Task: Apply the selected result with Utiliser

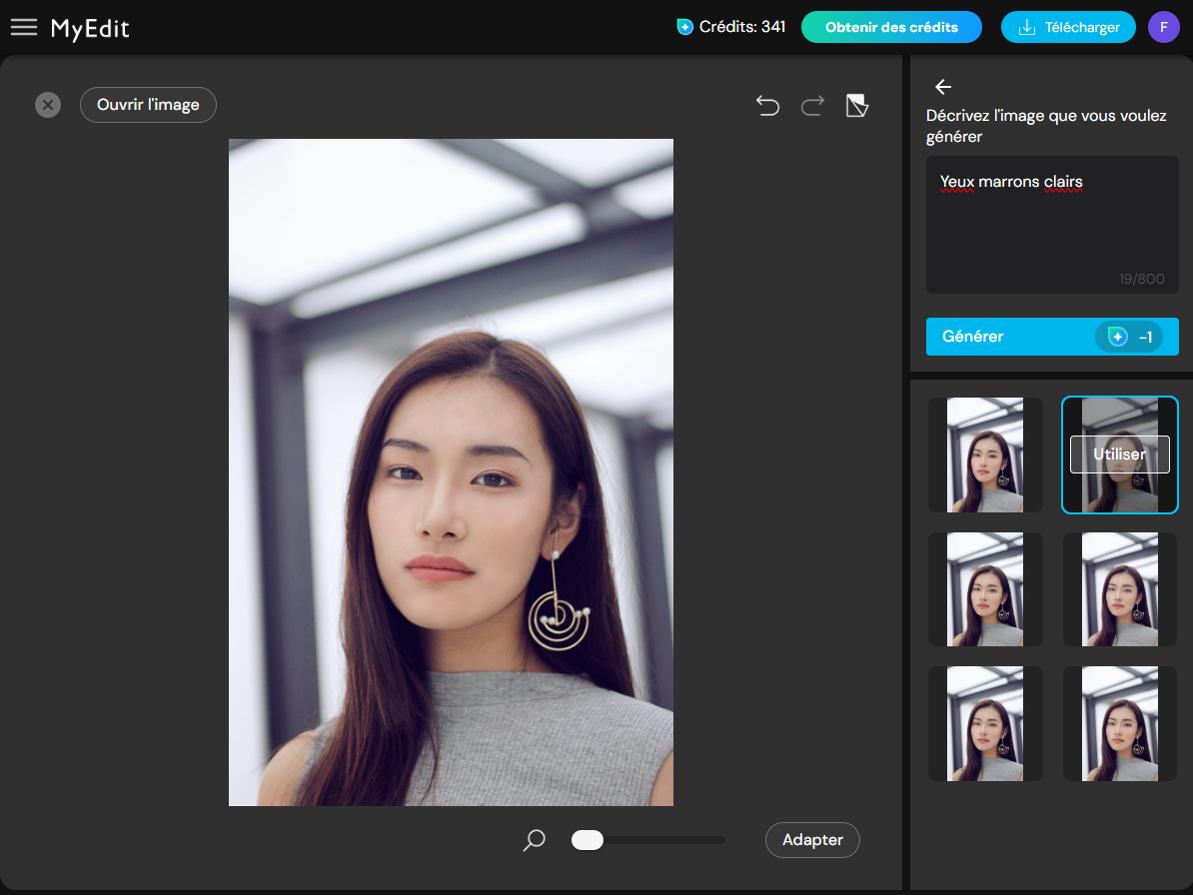Action: click(x=1119, y=453)
